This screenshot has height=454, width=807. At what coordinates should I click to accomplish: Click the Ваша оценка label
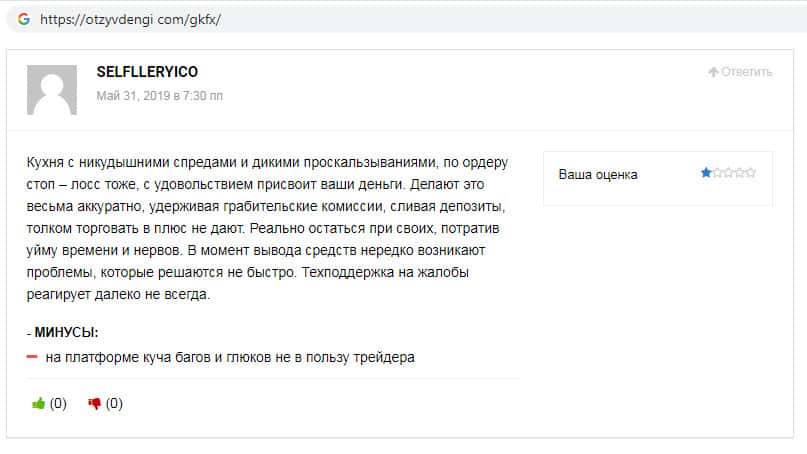[x=598, y=174]
